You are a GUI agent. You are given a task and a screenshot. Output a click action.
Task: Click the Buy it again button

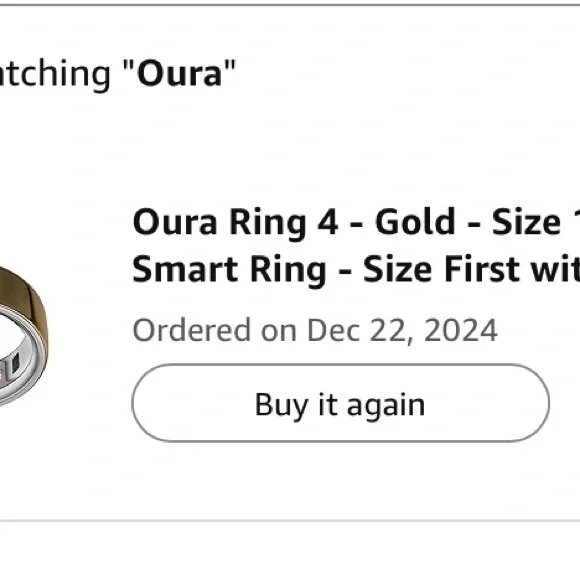(x=340, y=403)
